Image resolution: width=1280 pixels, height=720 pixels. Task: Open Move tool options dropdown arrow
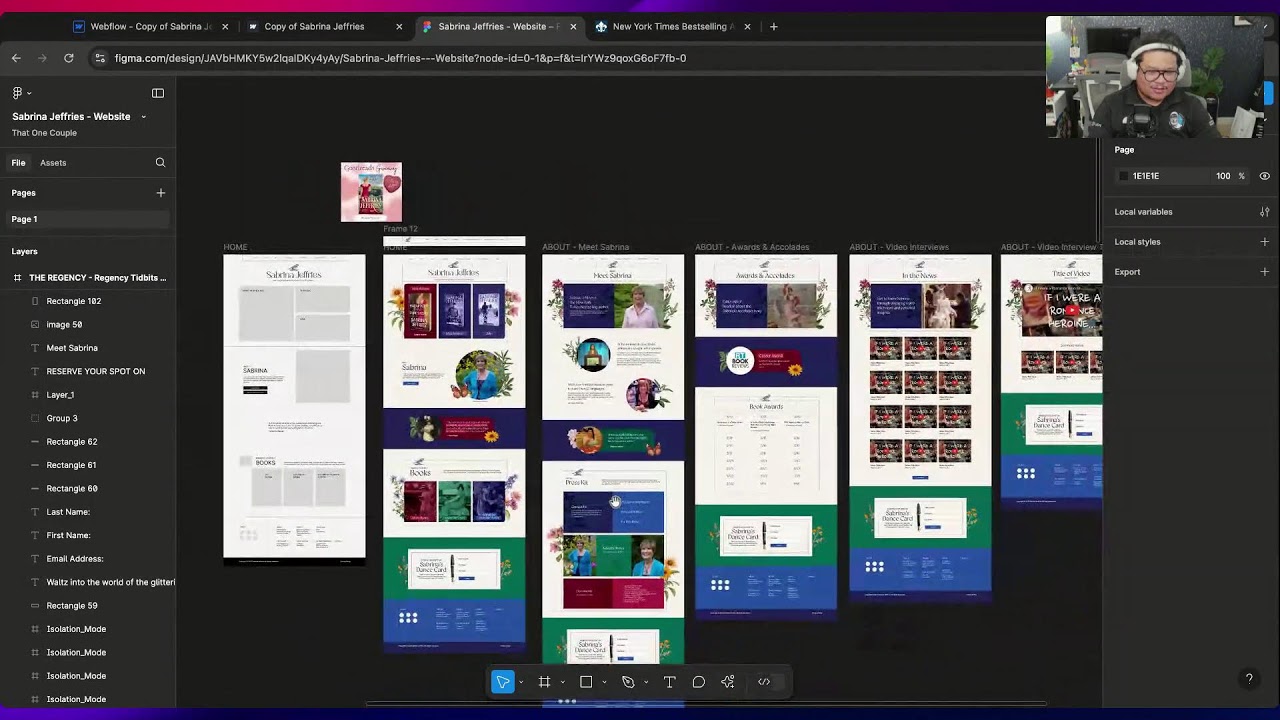coord(521,682)
